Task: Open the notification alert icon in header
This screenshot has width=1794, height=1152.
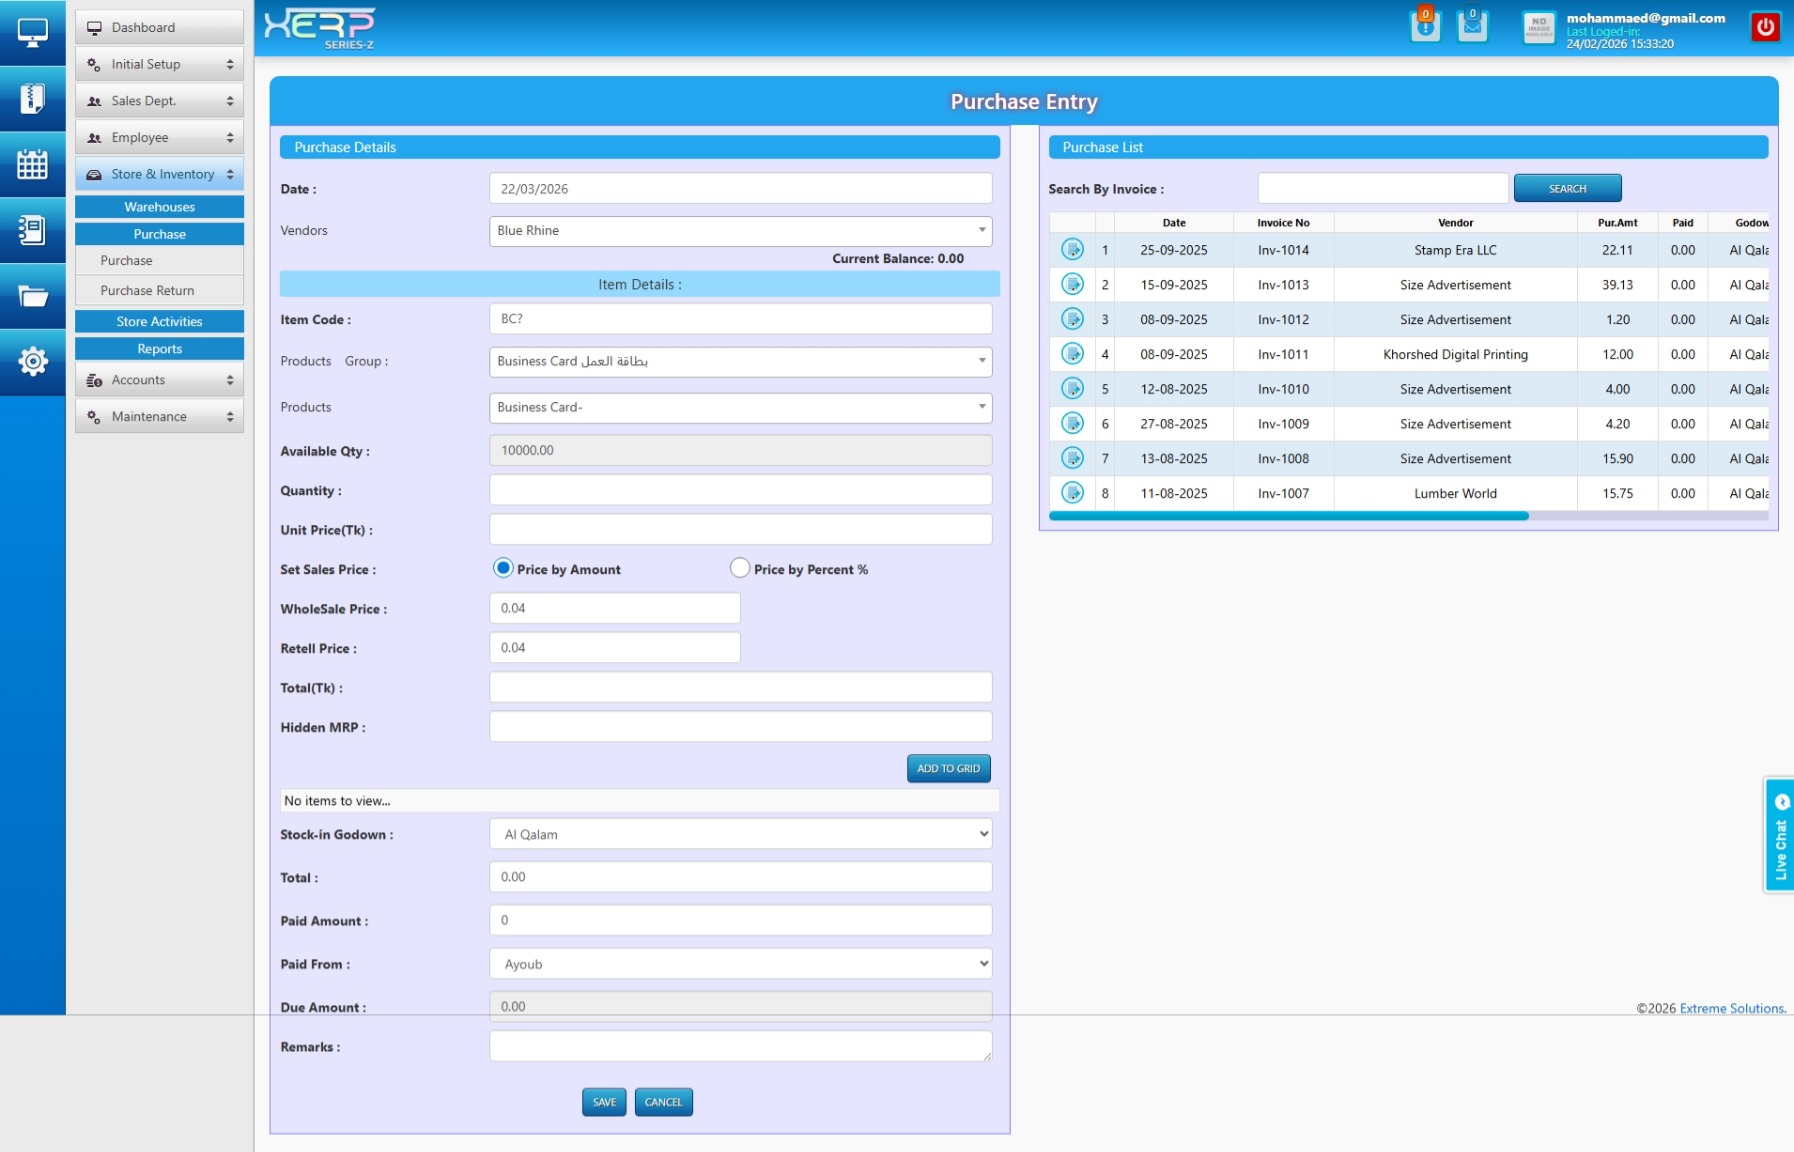Action: click(x=1425, y=26)
